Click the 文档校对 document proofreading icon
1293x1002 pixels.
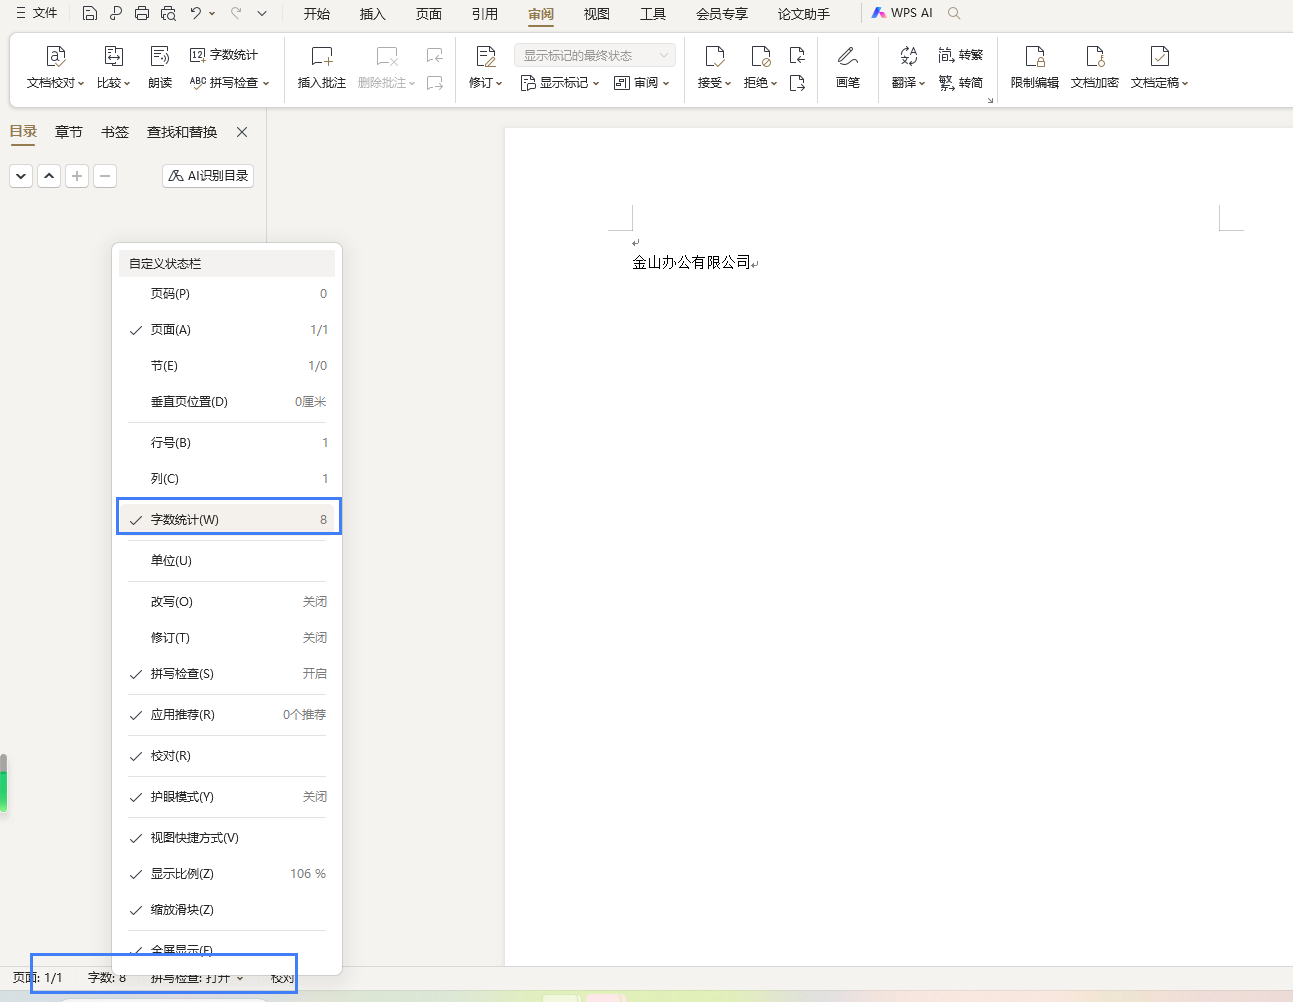click(x=56, y=56)
